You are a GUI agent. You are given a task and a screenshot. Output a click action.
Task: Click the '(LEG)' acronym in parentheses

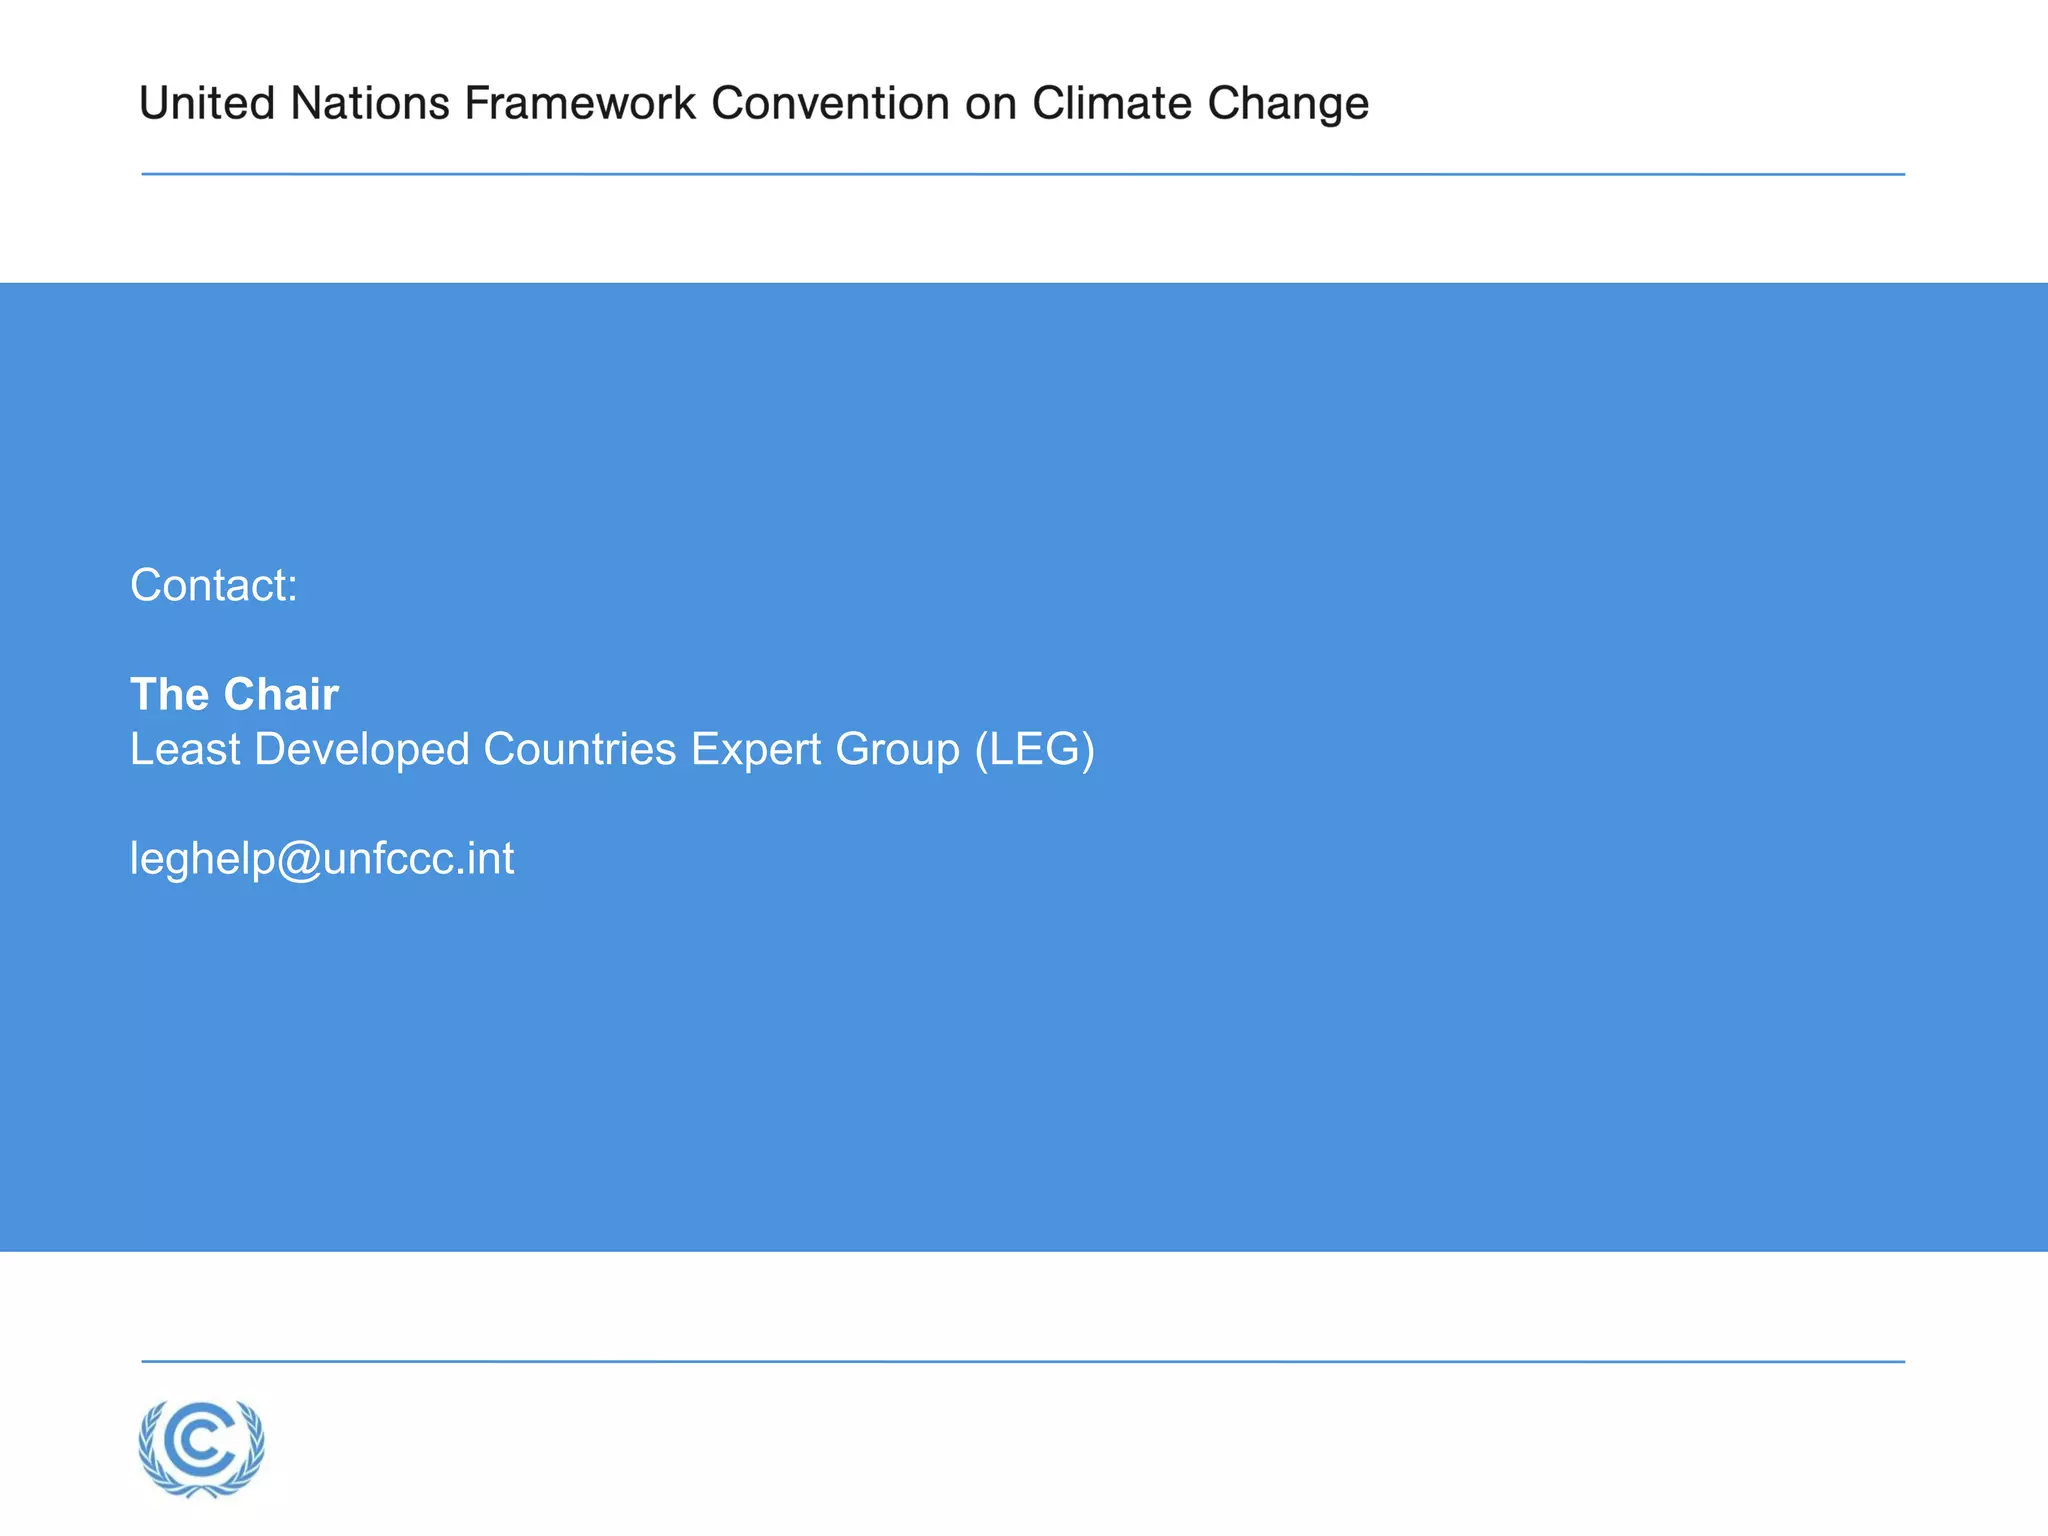click(1035, 750)
